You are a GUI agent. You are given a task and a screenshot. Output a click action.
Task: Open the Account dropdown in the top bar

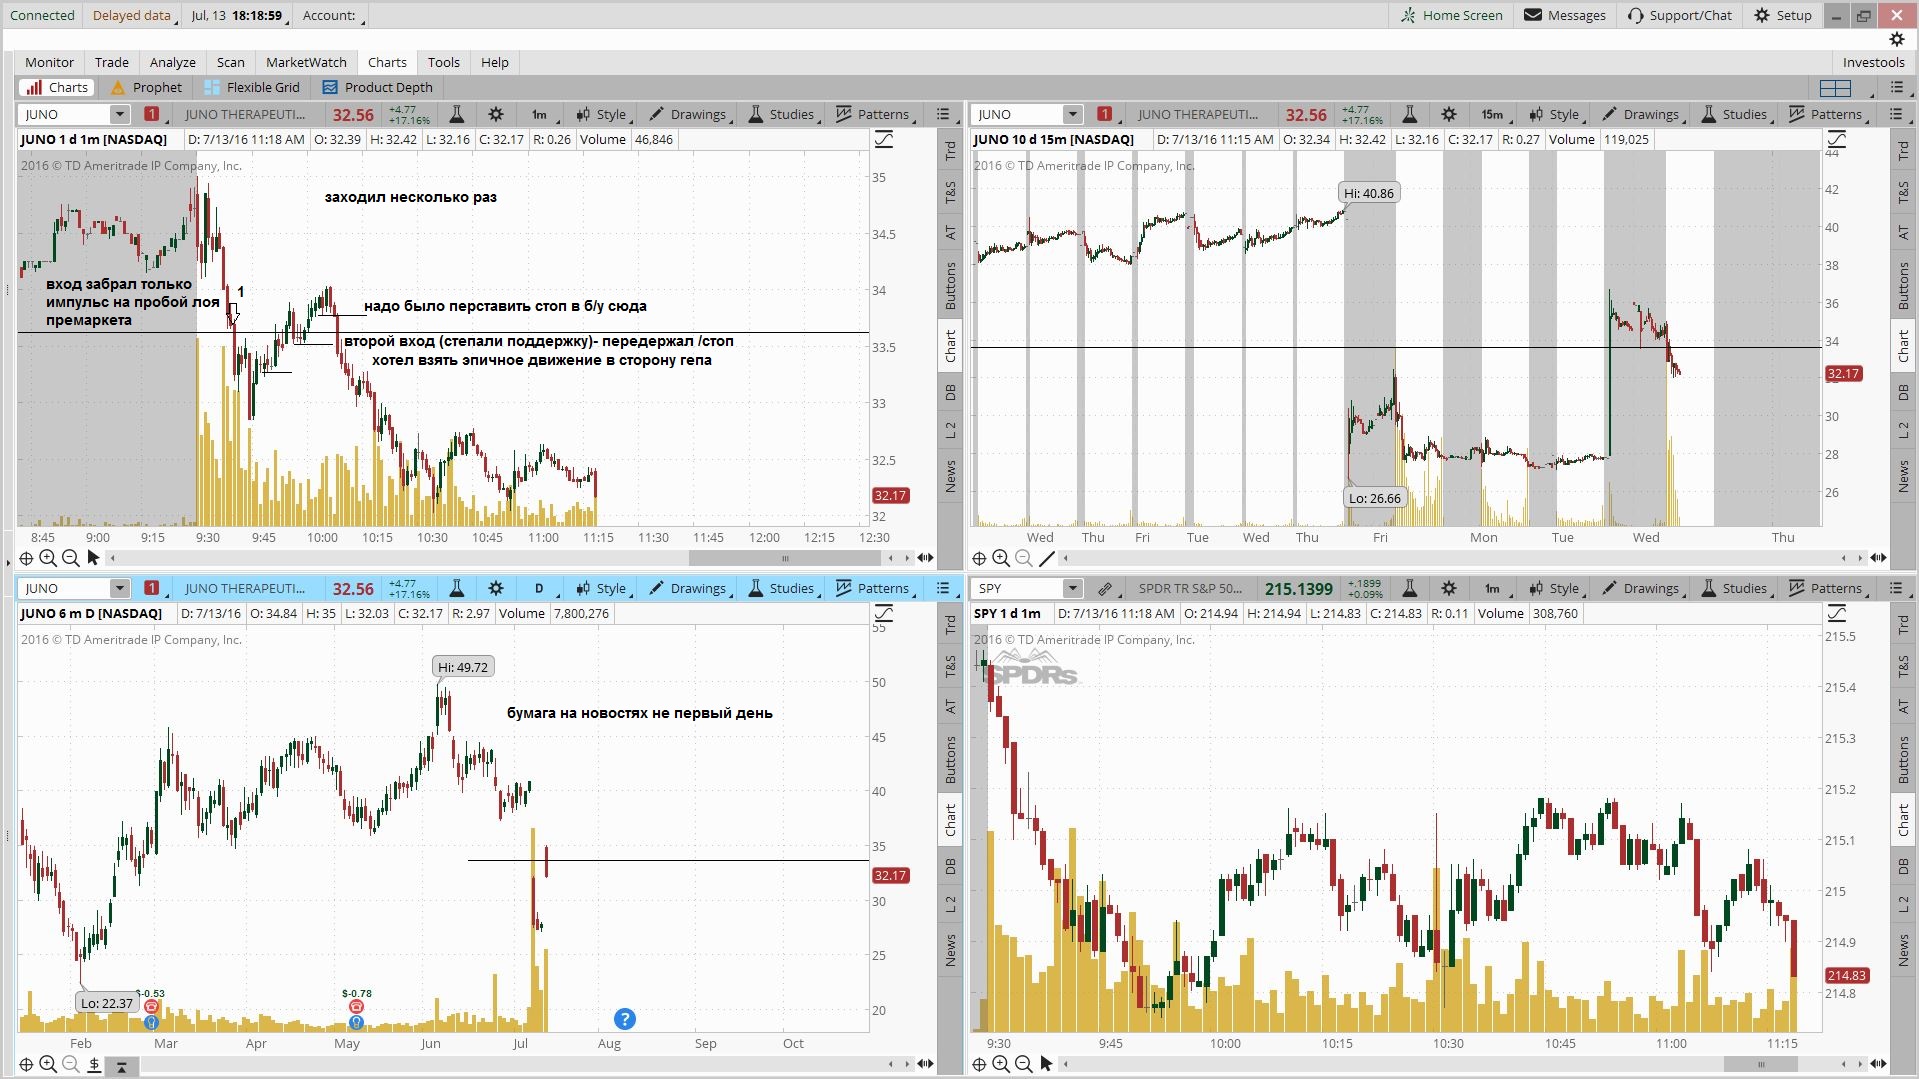pos(333,15)
